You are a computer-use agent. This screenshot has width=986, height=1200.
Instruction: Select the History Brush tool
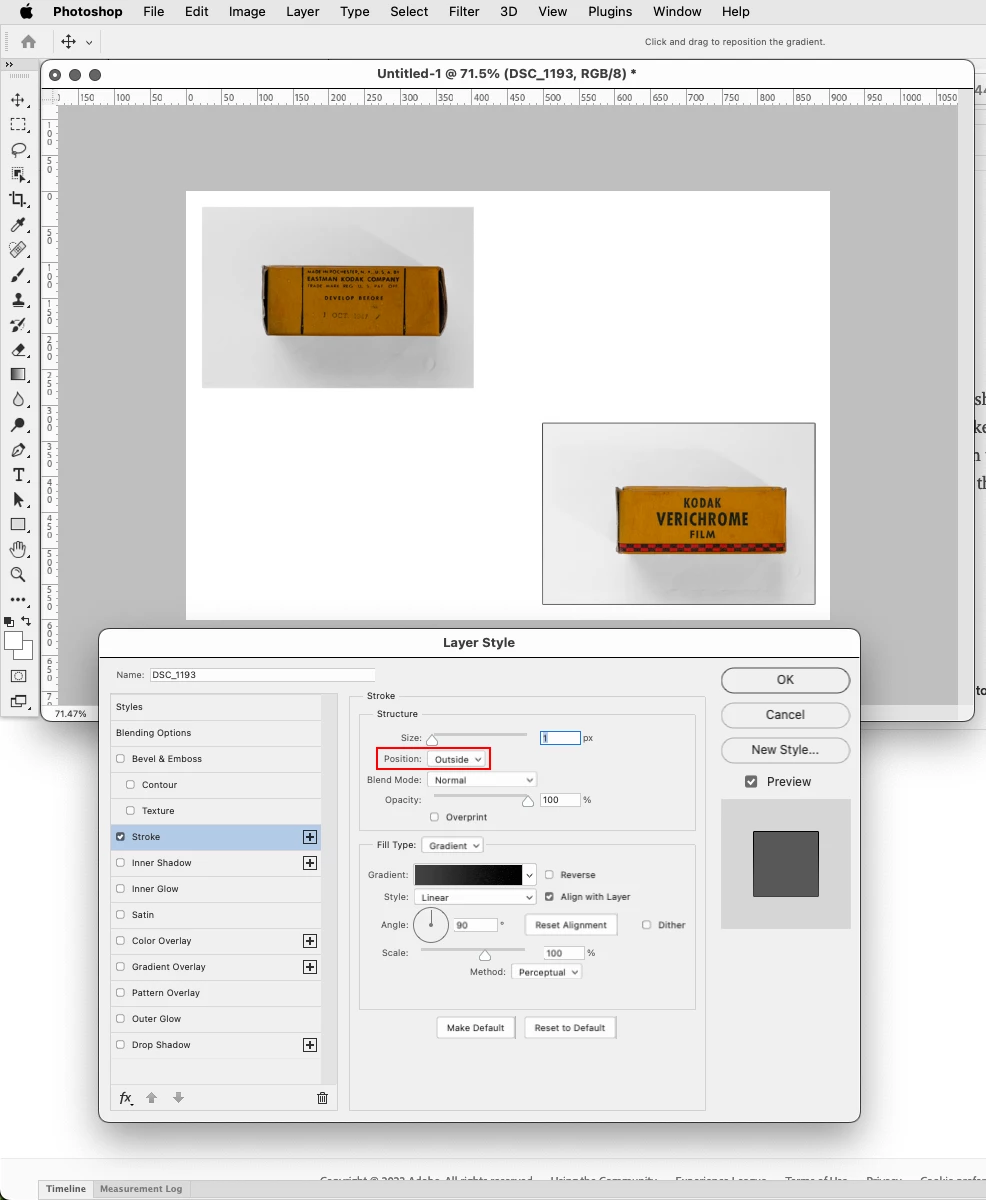[18, 325]
